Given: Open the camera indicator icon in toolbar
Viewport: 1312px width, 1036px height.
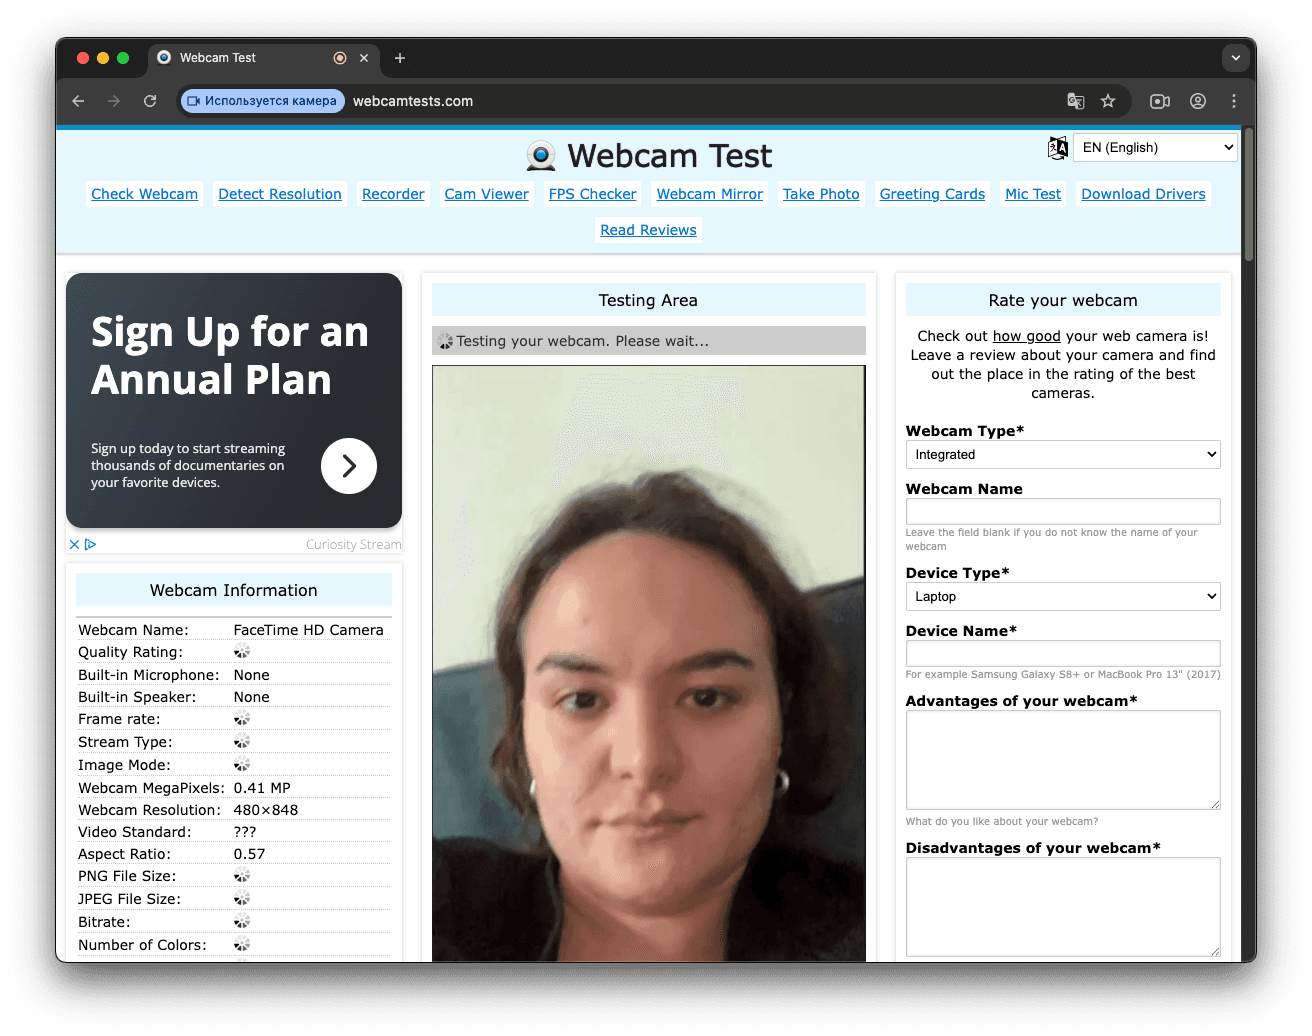Looking at the screenshot, I should pyautogui.click(x=1160, y=101).
